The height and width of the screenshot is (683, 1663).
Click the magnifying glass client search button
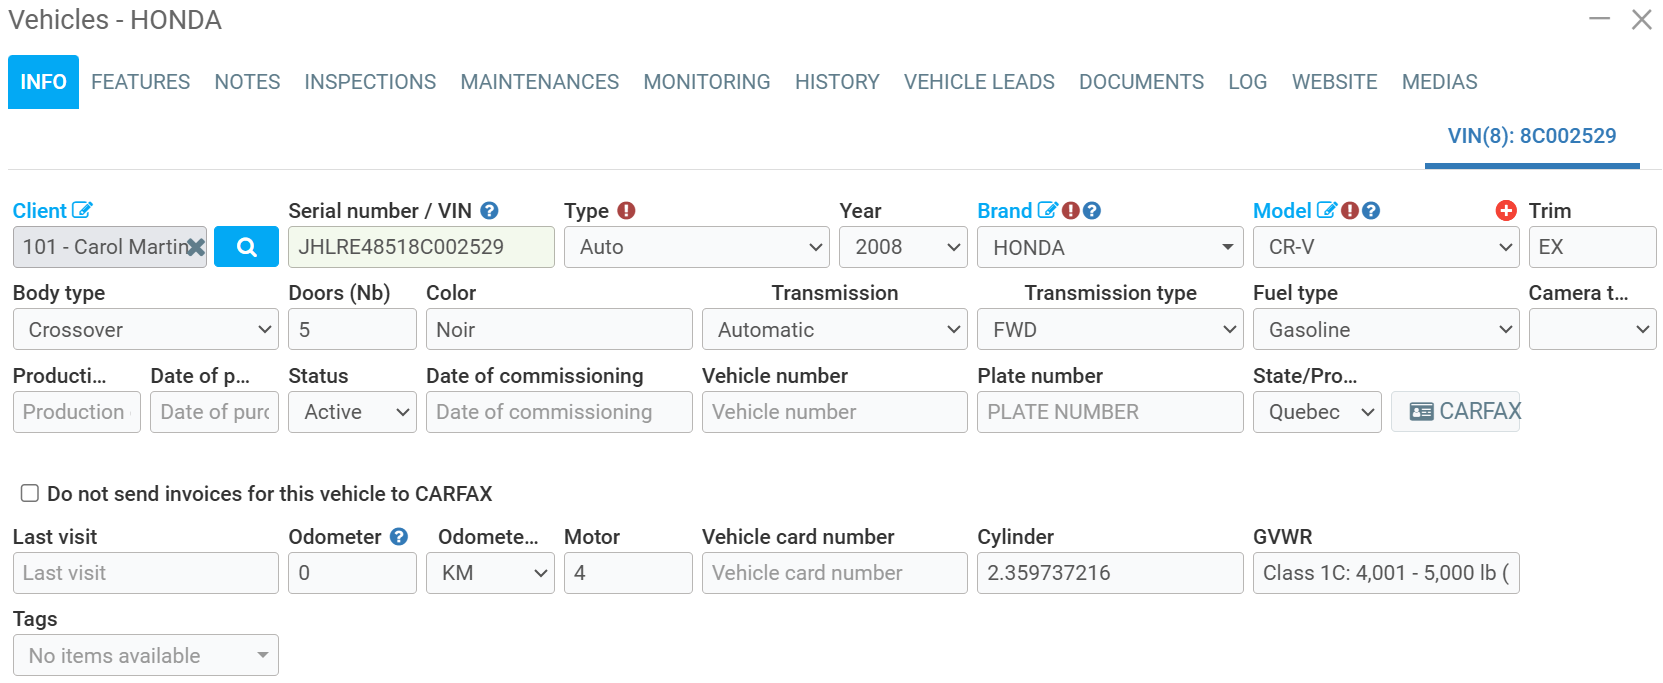[x=246, y=247]
